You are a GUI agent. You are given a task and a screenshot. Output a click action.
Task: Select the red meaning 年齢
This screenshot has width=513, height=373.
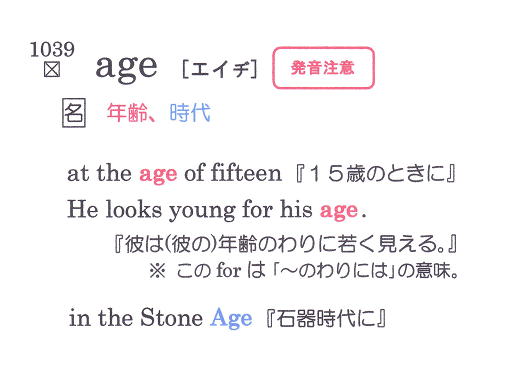(127, 113)
